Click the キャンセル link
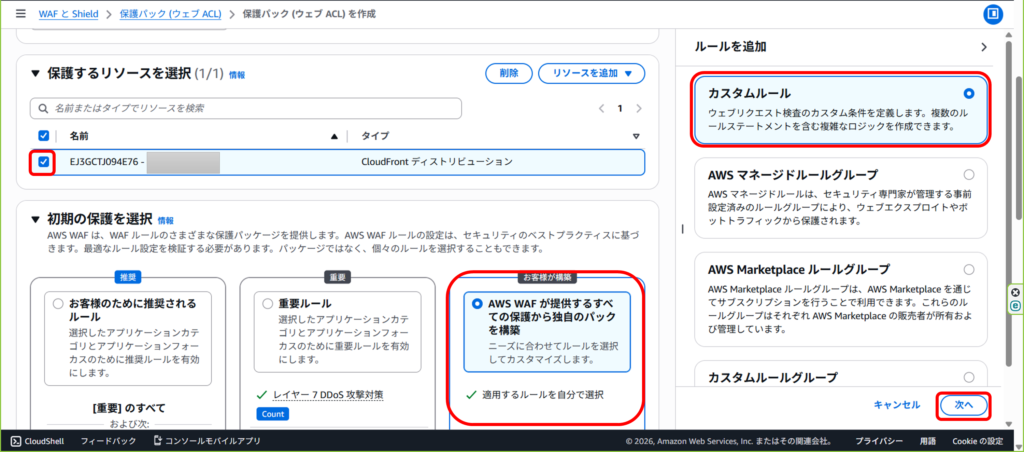The width and height of the screenshot is (1024, 452). 896,405
